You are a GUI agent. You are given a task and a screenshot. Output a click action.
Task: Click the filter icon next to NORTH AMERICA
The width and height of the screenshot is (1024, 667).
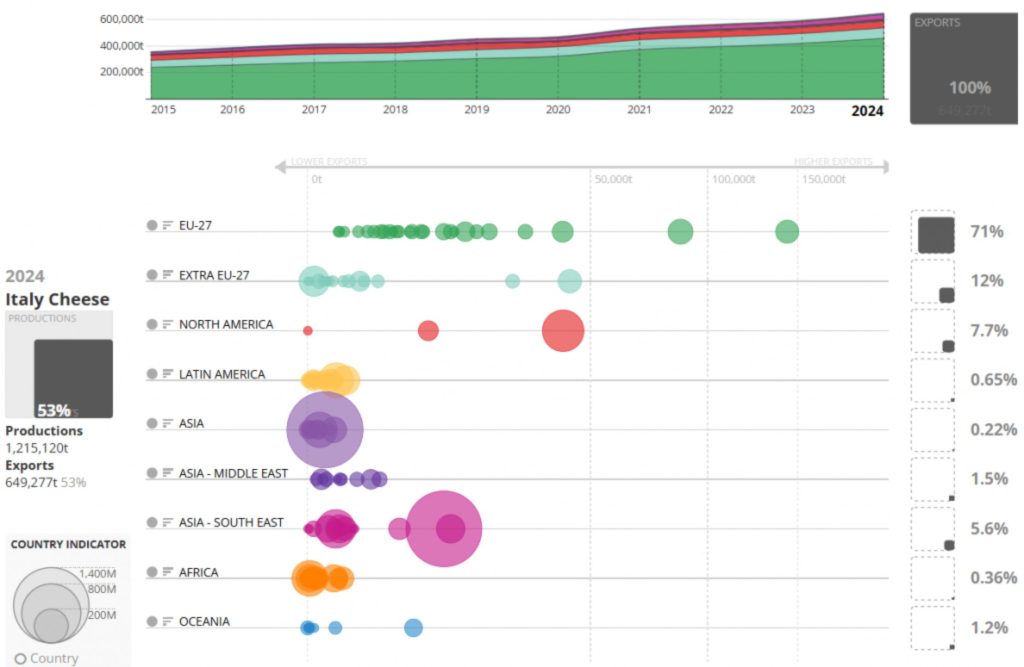point(166,324)
